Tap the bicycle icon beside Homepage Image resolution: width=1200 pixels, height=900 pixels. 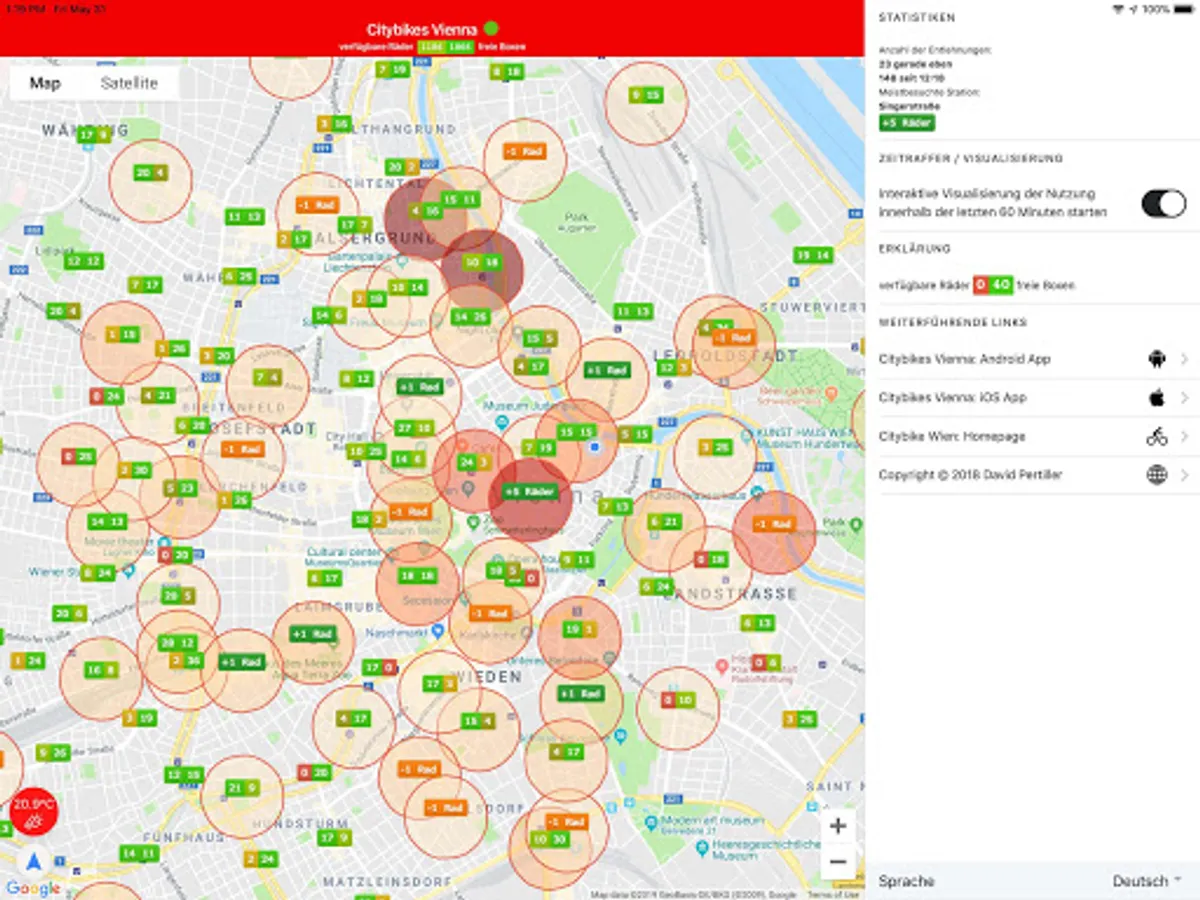tap(1157, 436)
